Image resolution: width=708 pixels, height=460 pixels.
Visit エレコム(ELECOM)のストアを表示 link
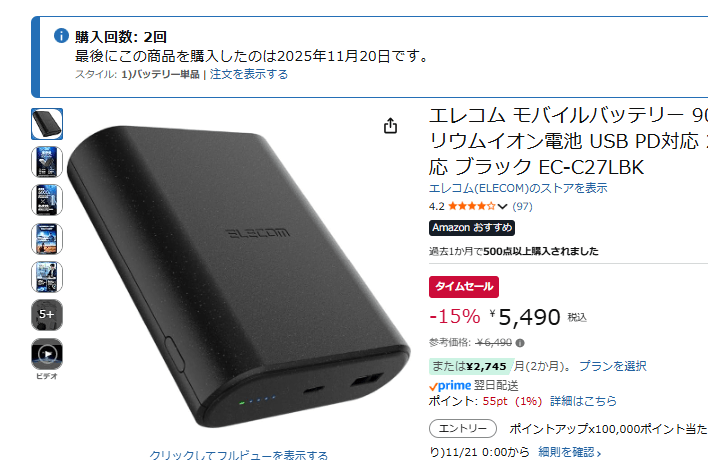coord(518,188)
